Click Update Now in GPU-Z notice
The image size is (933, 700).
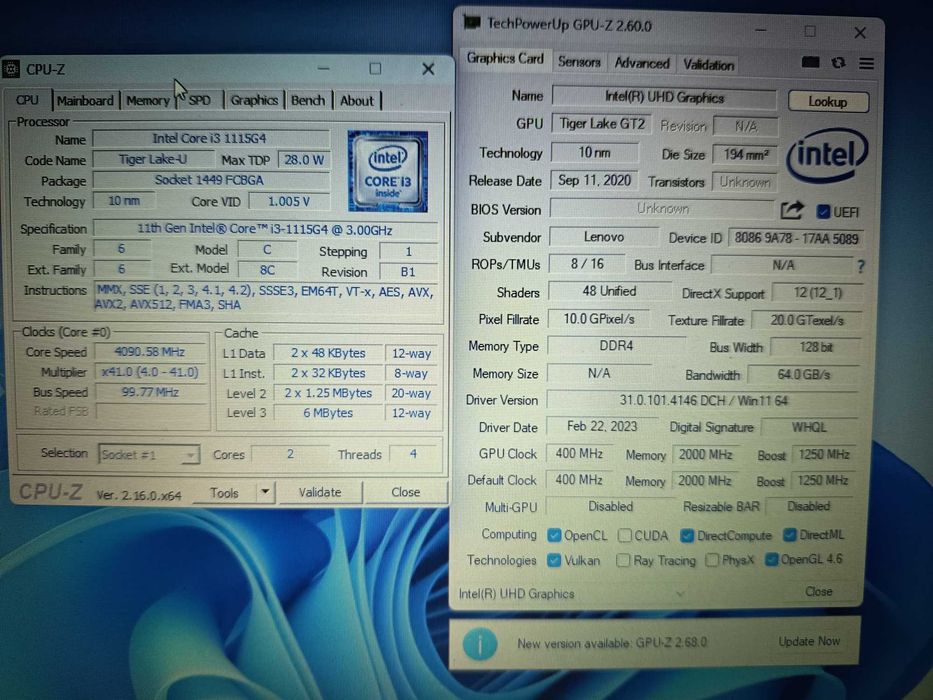click(x=809, y=641)
